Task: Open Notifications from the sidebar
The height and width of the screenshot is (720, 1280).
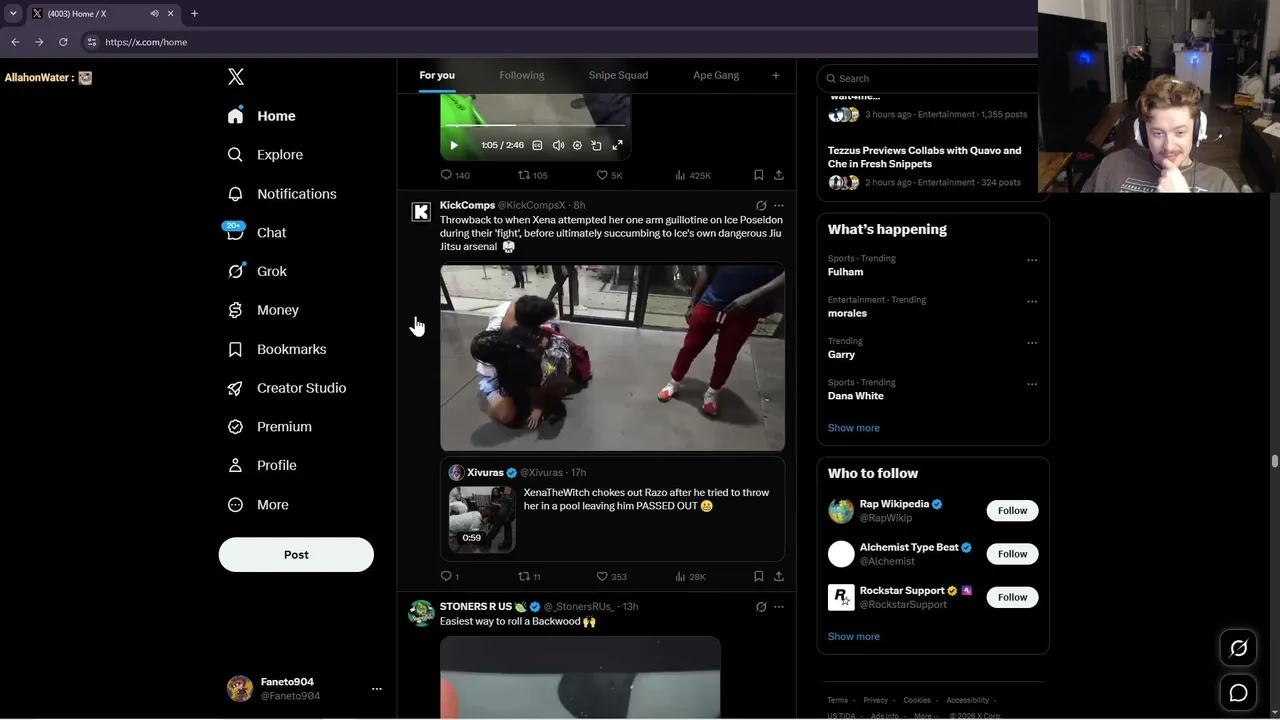Action: (x=281, y=194)
